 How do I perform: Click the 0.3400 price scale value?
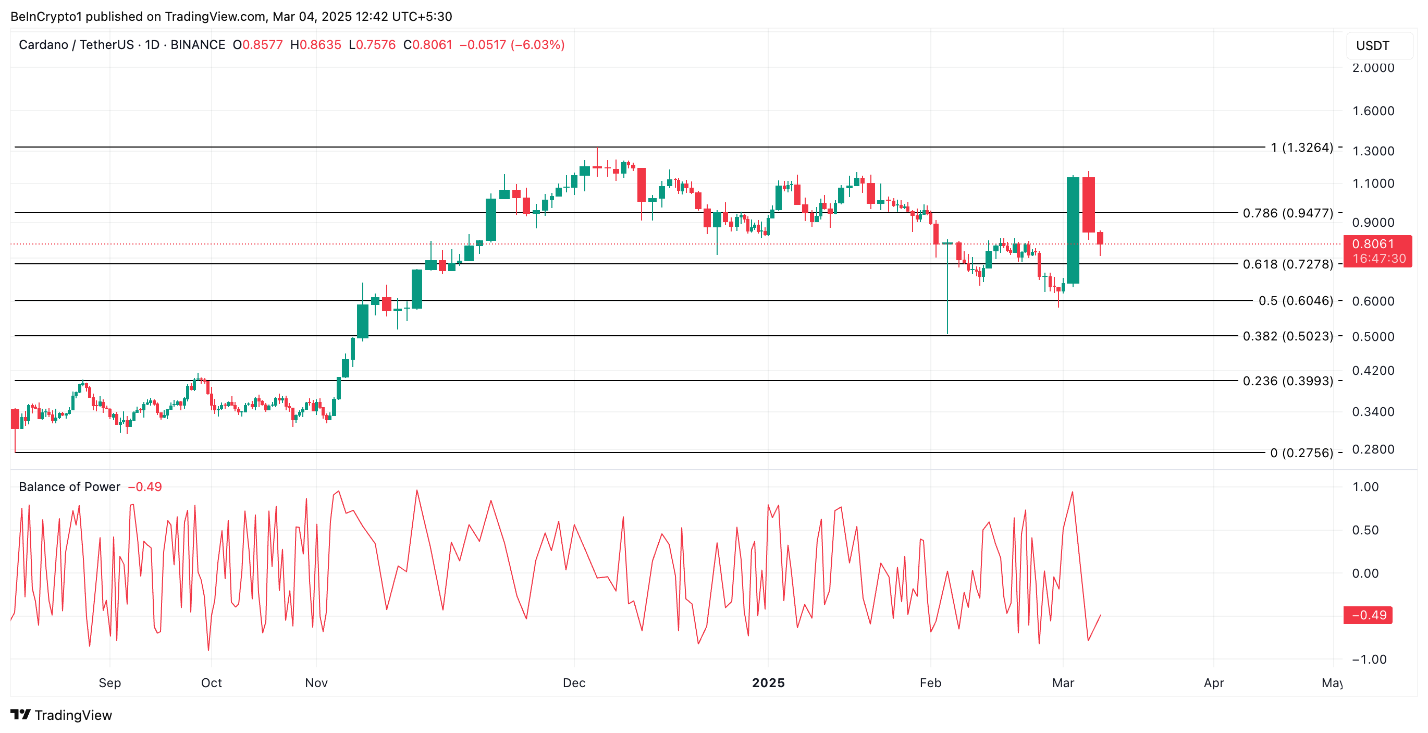pos(1373,412)
